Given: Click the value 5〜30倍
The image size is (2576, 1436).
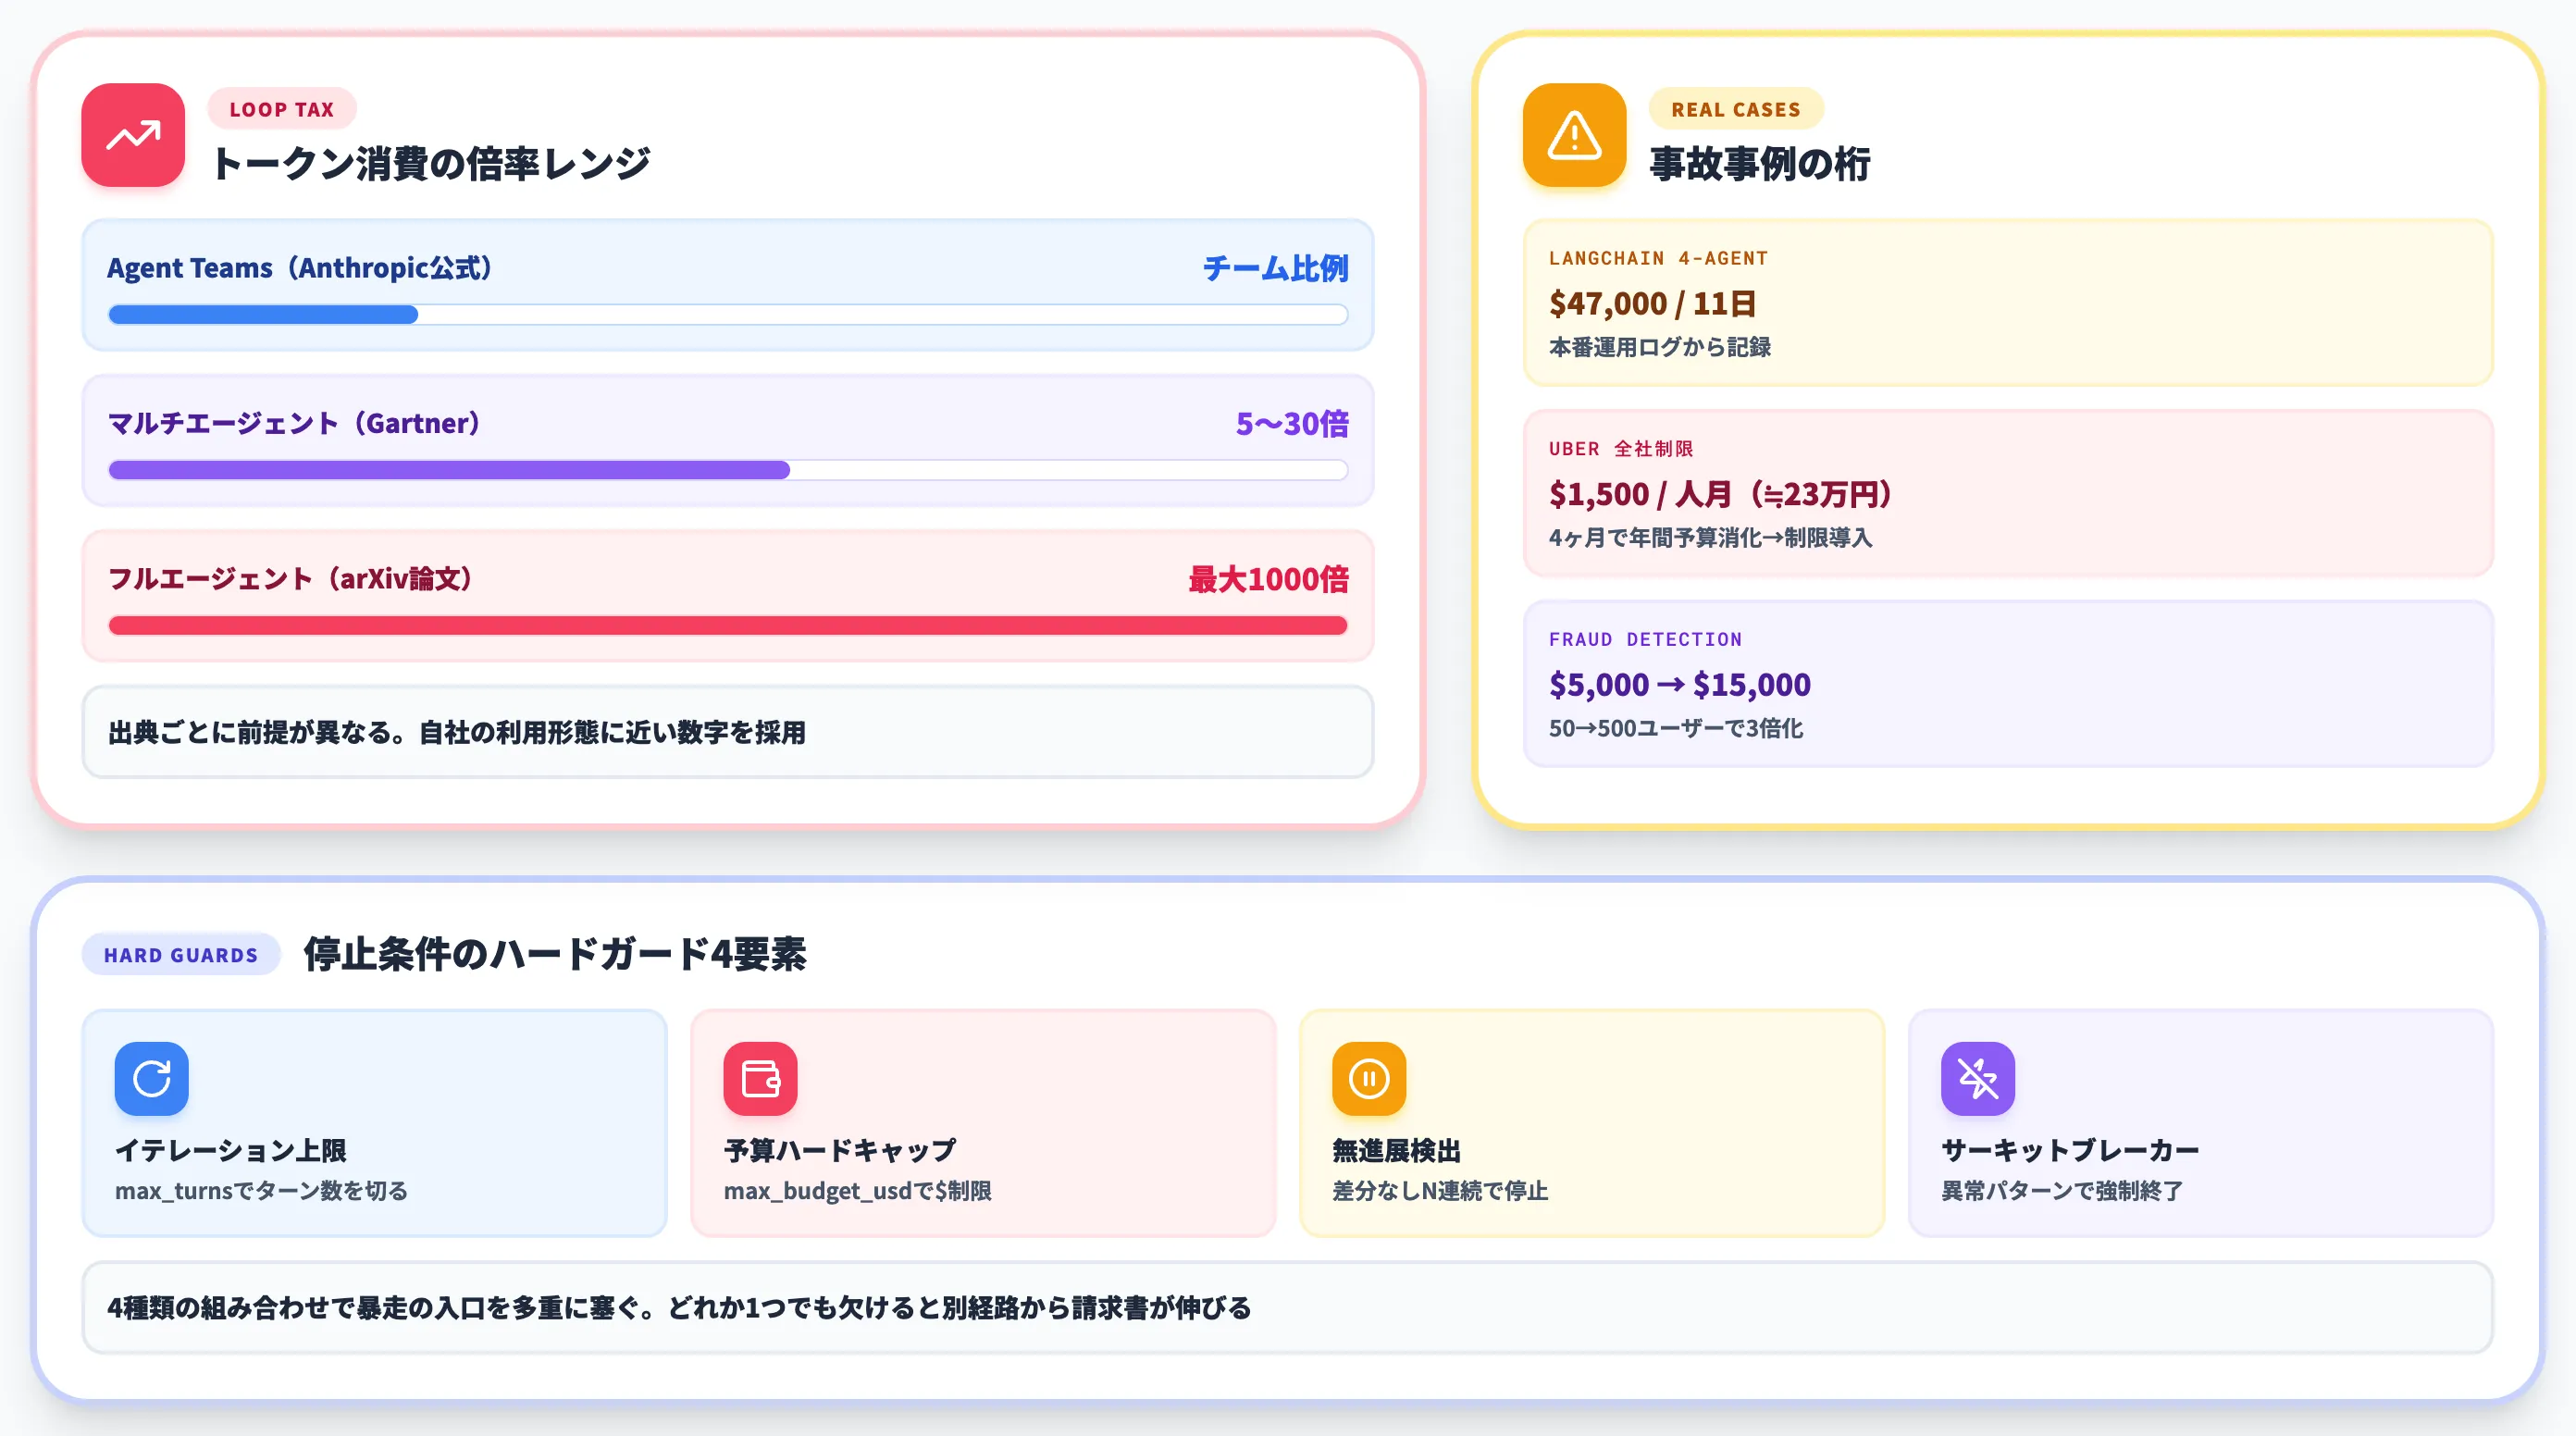Looking at the screenshot, I should [x=1292, y=423].
